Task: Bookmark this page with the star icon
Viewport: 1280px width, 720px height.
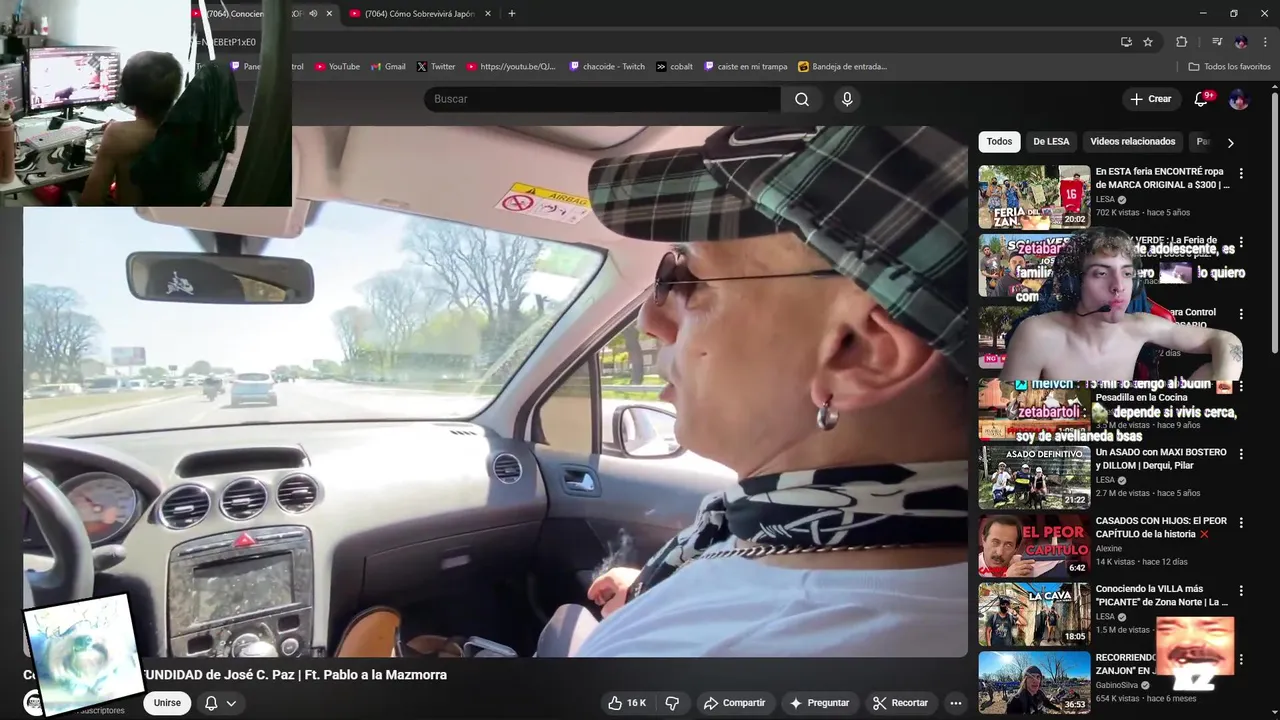Action: click(1148, 42)
